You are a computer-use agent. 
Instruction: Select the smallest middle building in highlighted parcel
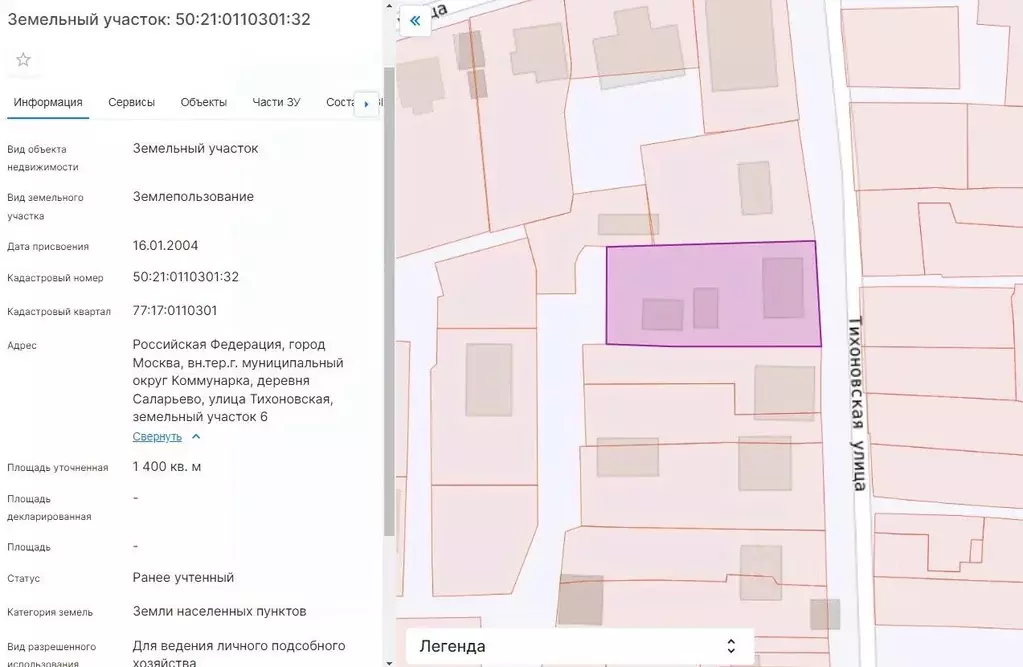(706, 308)
